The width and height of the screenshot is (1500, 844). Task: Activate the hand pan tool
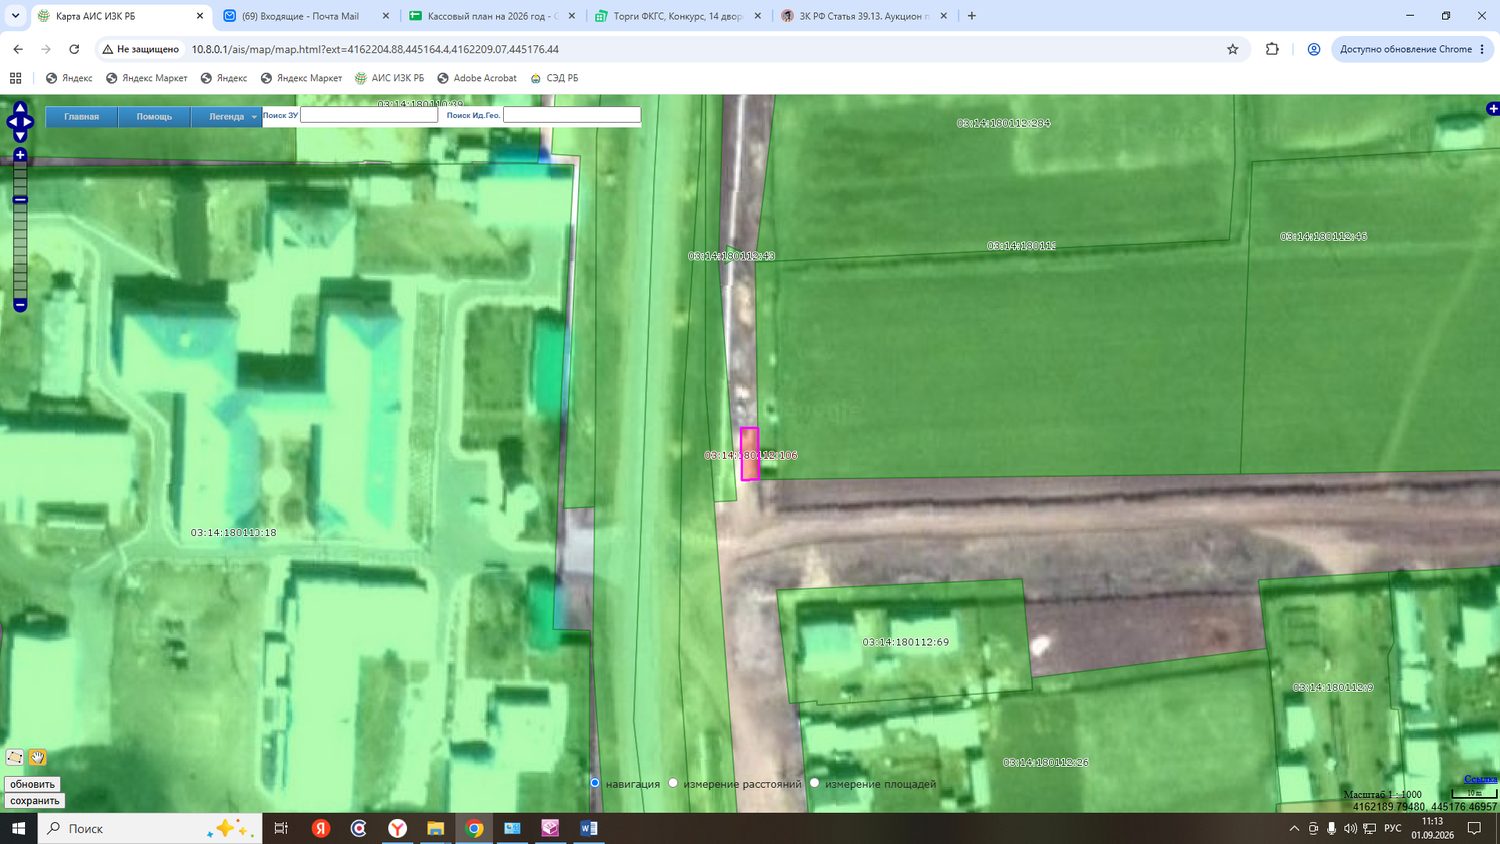(x=37, y=757)
